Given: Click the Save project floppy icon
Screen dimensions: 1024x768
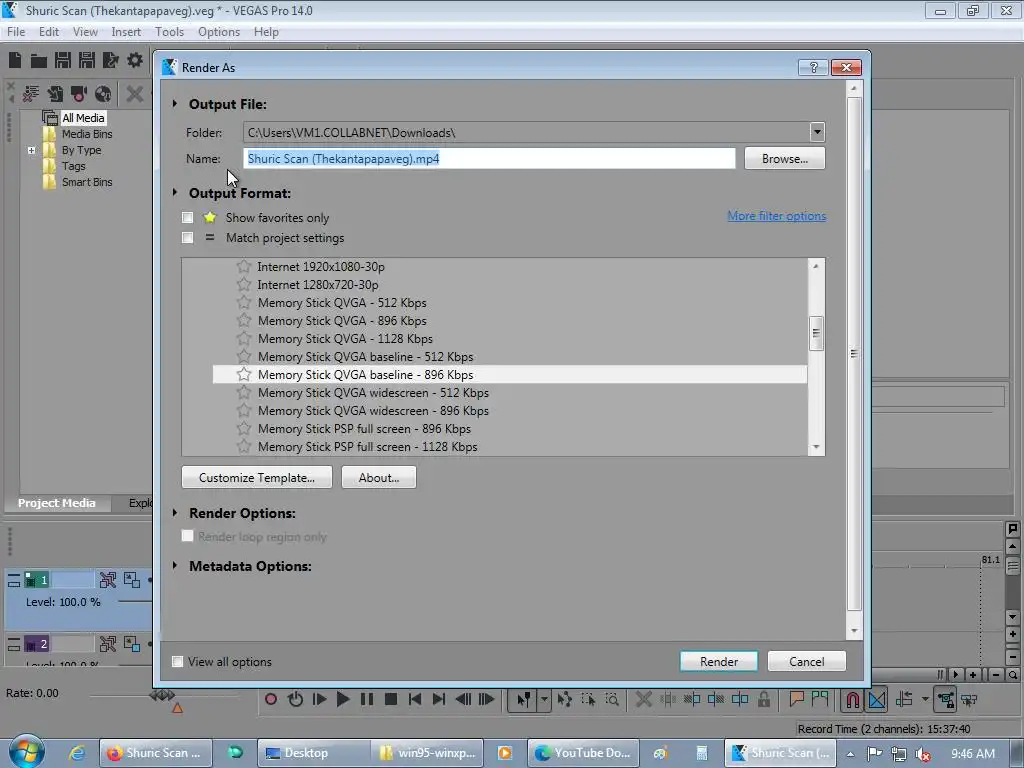Looking at the screenshot, I should pyautogui.click(x=63, y=61).
